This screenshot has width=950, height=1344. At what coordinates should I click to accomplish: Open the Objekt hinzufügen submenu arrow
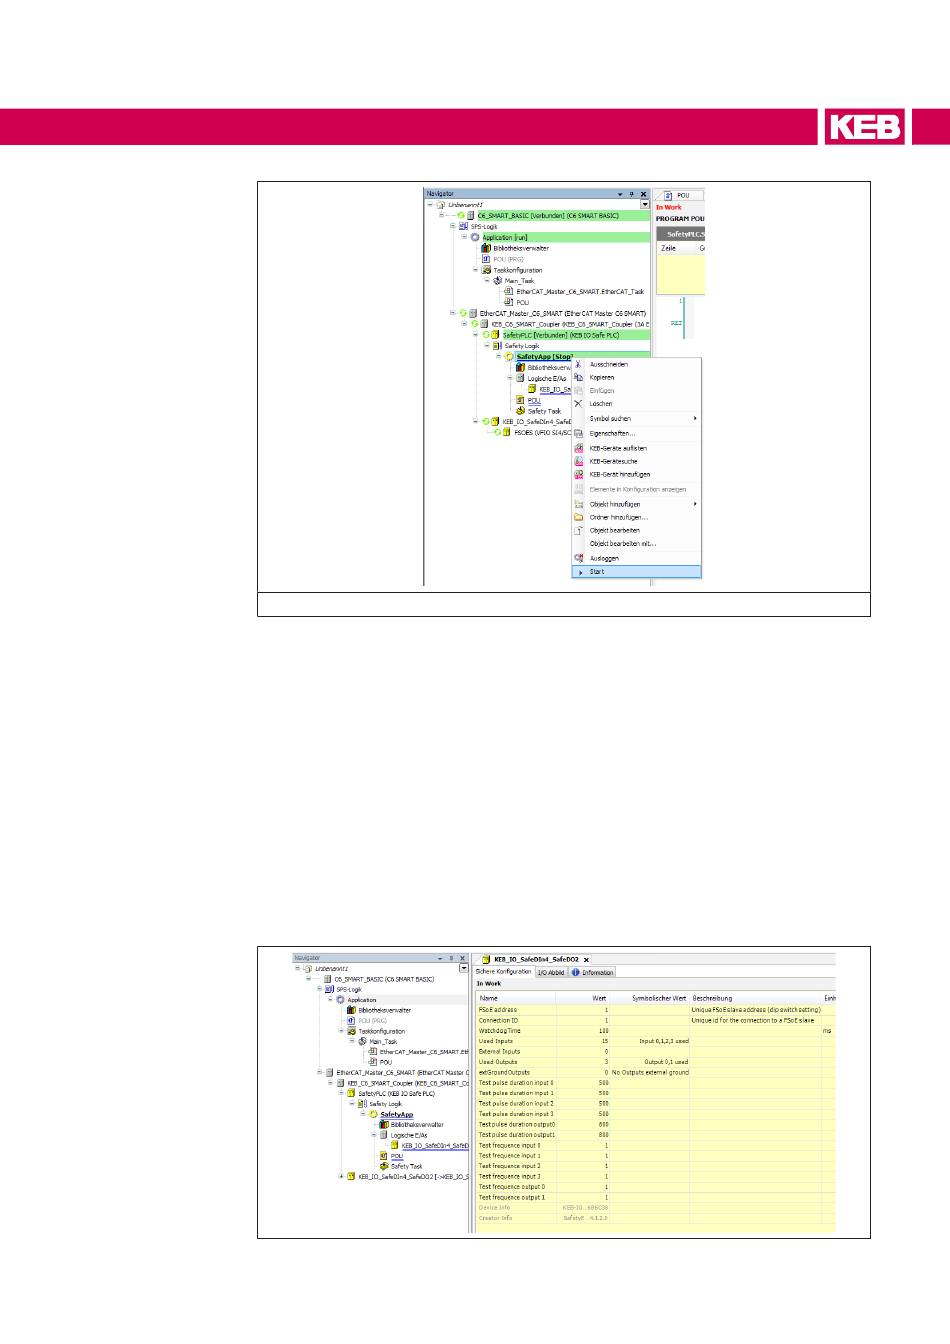[695, 504]
